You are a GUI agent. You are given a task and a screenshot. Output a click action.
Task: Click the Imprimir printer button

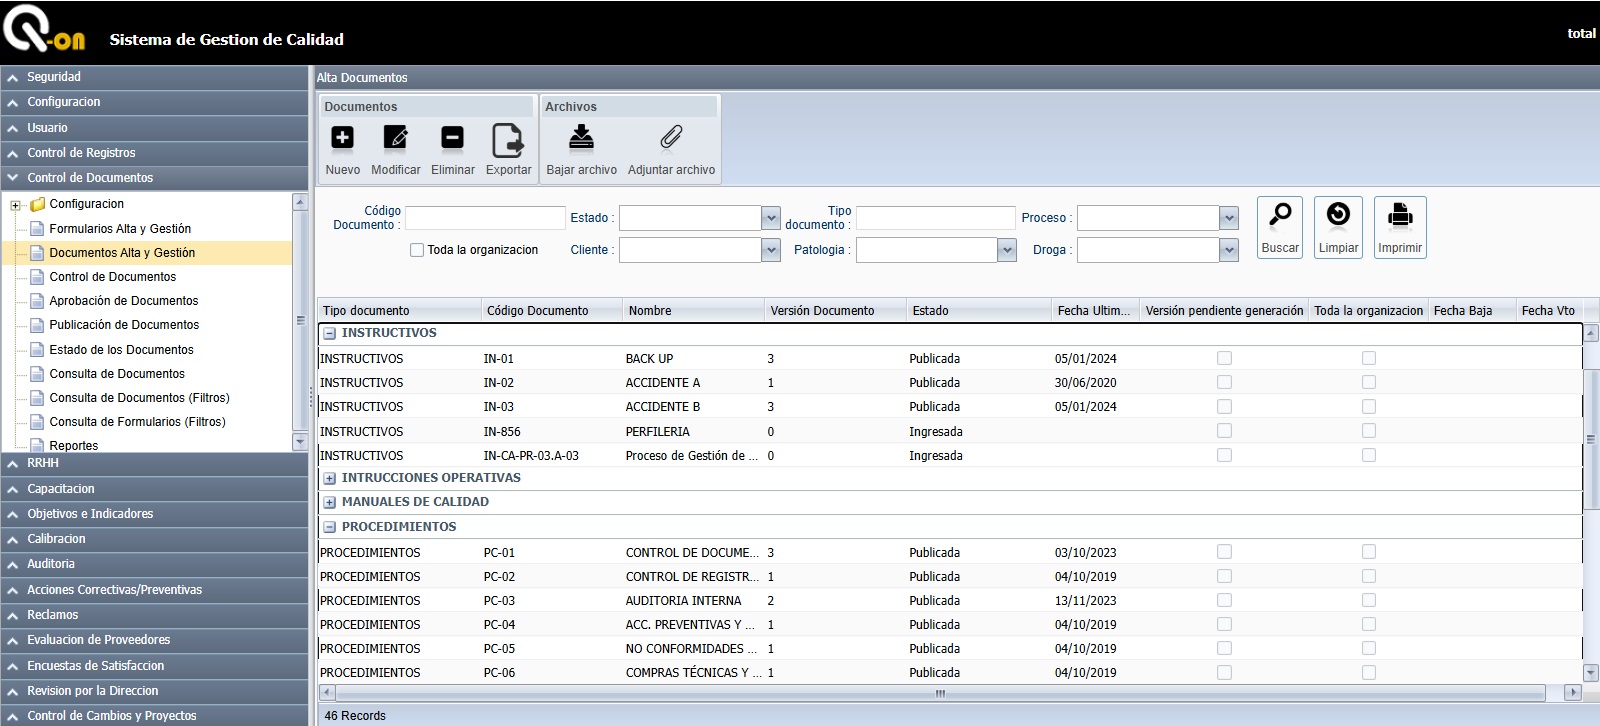(x=1400, y=228)
